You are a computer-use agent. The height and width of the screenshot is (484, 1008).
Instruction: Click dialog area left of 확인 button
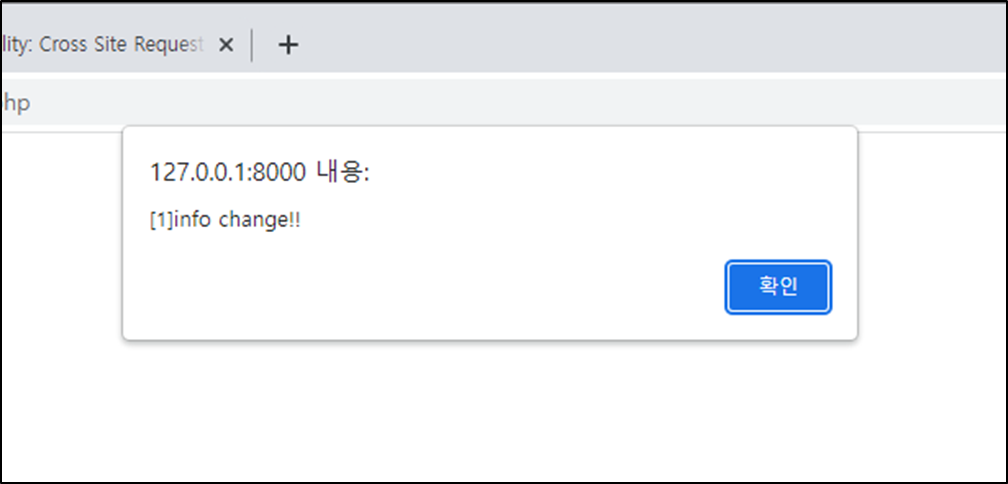click(418, 287)
